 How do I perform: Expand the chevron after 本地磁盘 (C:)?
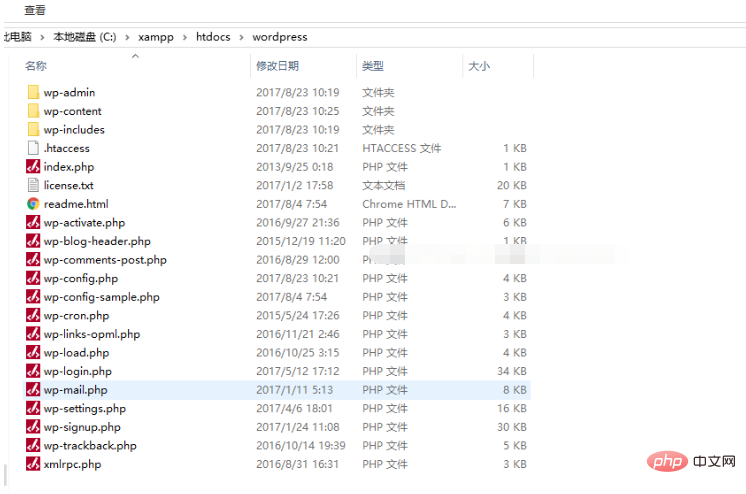coord(126,37)
